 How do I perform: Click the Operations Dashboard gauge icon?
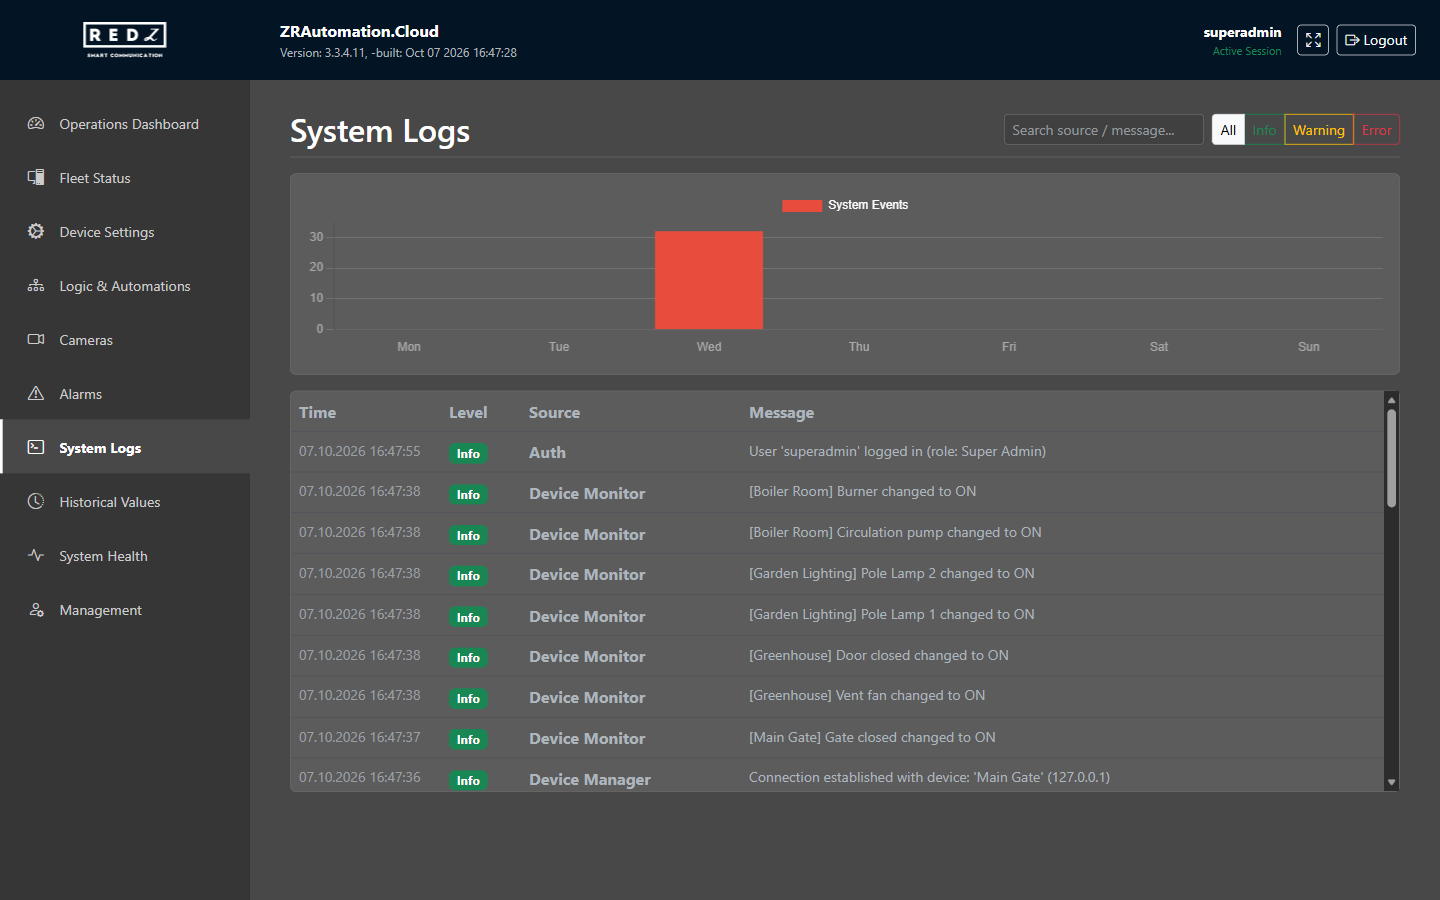[36, 124]
